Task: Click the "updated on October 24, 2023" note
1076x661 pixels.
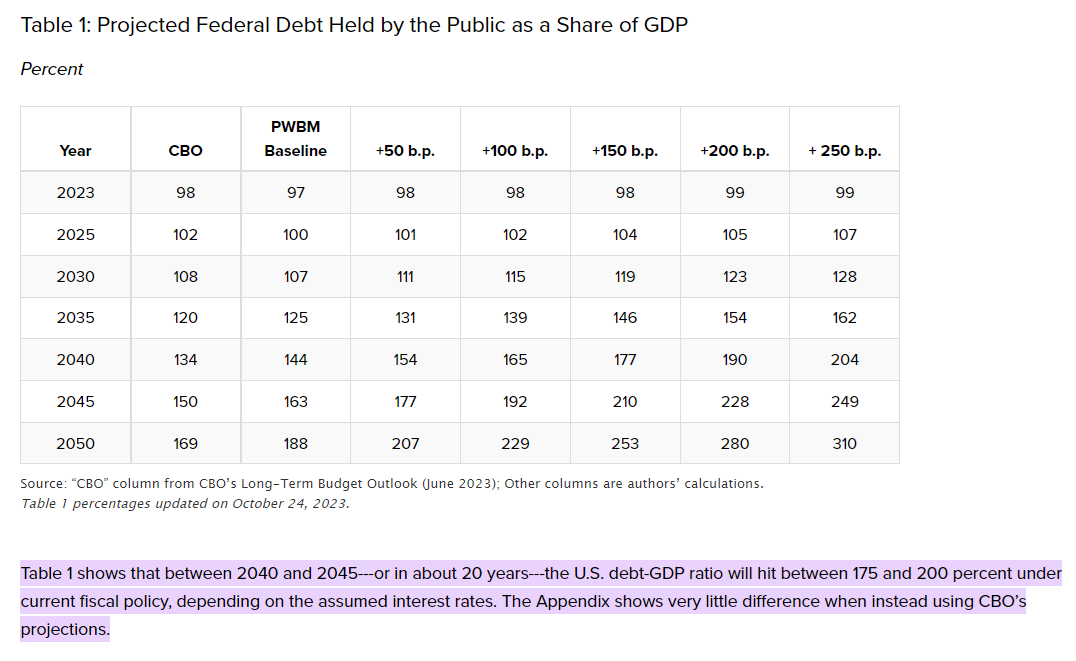Action: tap(185, 503)
